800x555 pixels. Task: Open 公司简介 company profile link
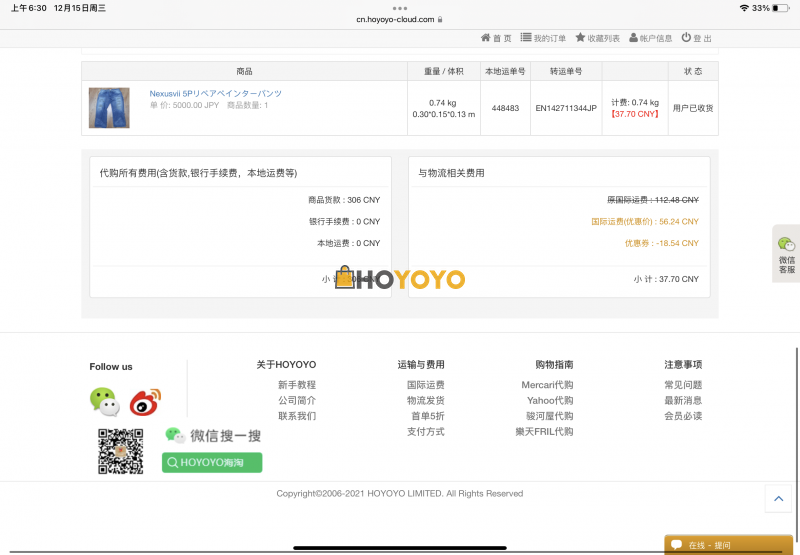coord(297,400)
